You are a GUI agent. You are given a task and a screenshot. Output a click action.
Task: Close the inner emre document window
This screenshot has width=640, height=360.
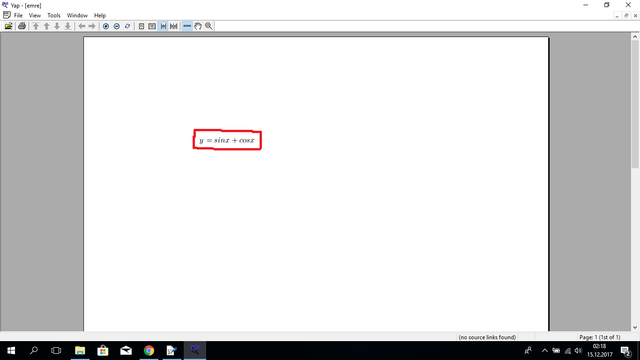(636, 16)
